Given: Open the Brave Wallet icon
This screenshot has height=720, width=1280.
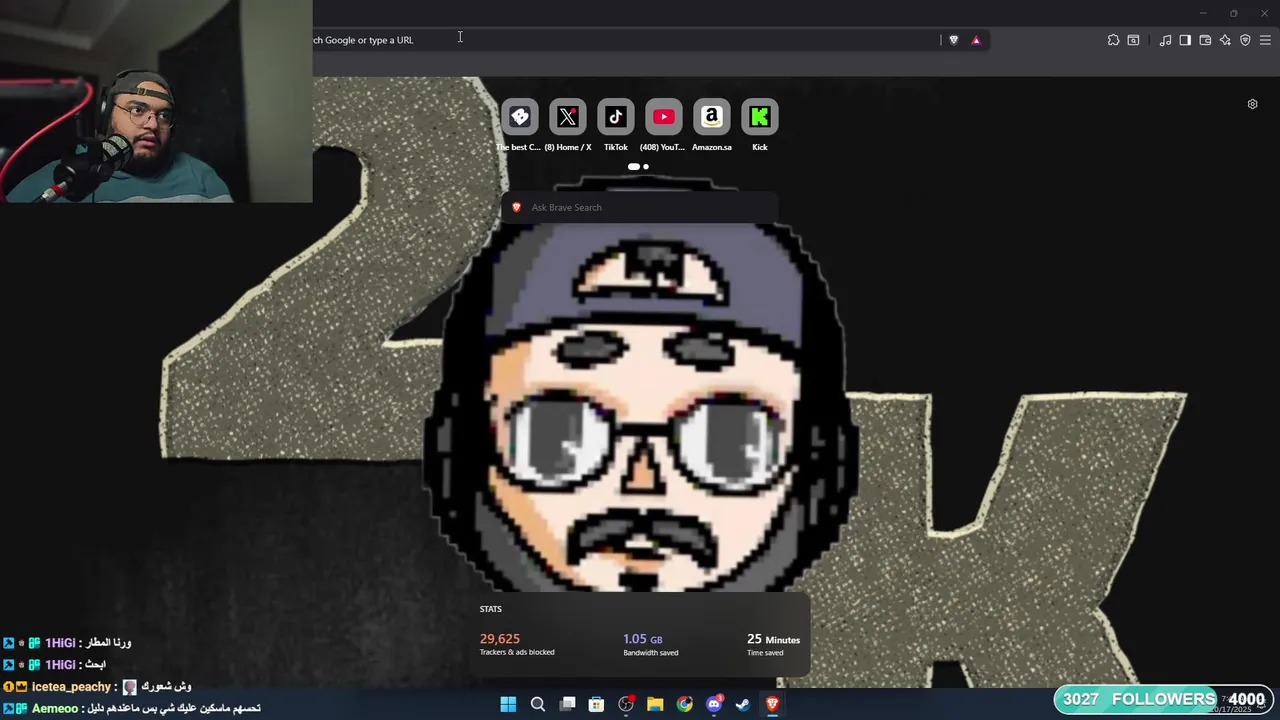Looking at the screenshot, I should (x=1205, y=40).
